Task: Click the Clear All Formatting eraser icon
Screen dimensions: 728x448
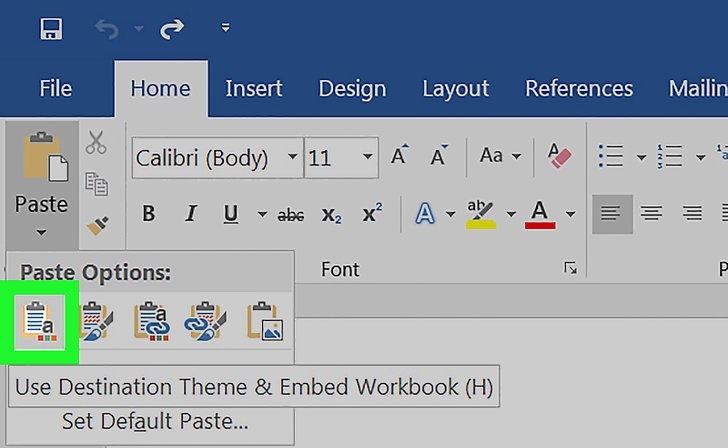Action: pos(558,157)
